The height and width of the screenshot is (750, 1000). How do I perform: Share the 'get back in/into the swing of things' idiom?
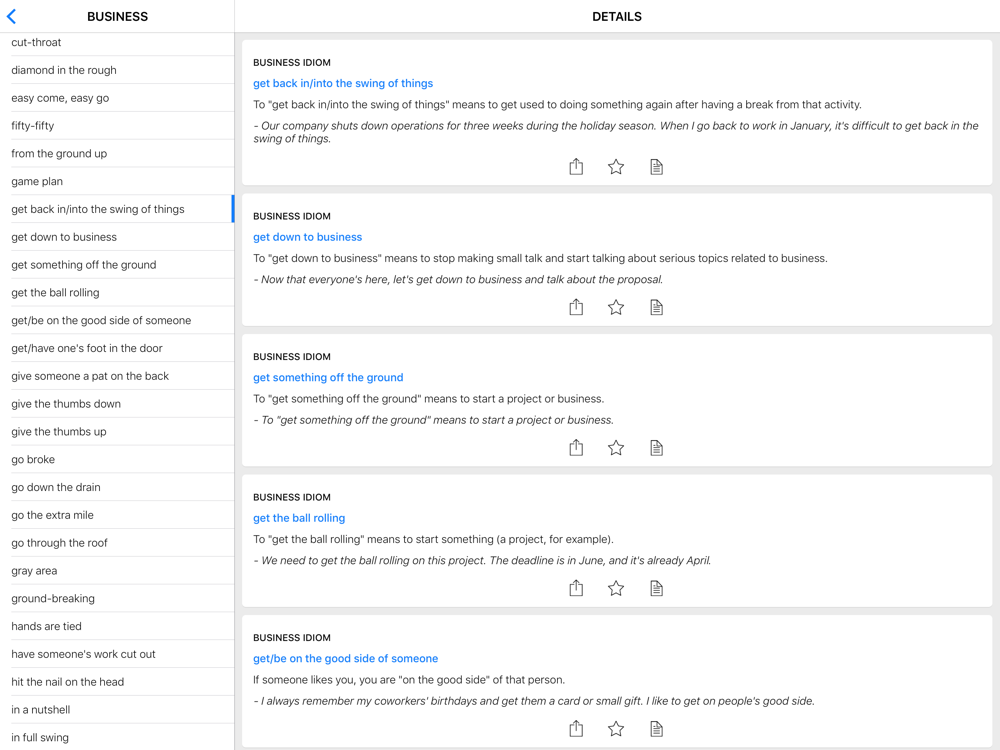[576, 167]
